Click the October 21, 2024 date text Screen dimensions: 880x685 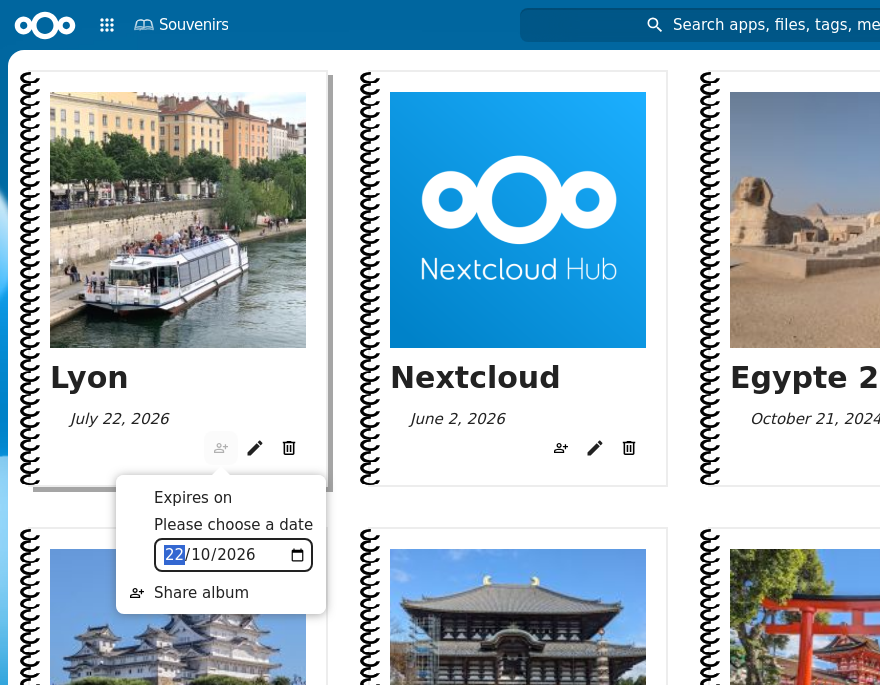tap(815, 419)
